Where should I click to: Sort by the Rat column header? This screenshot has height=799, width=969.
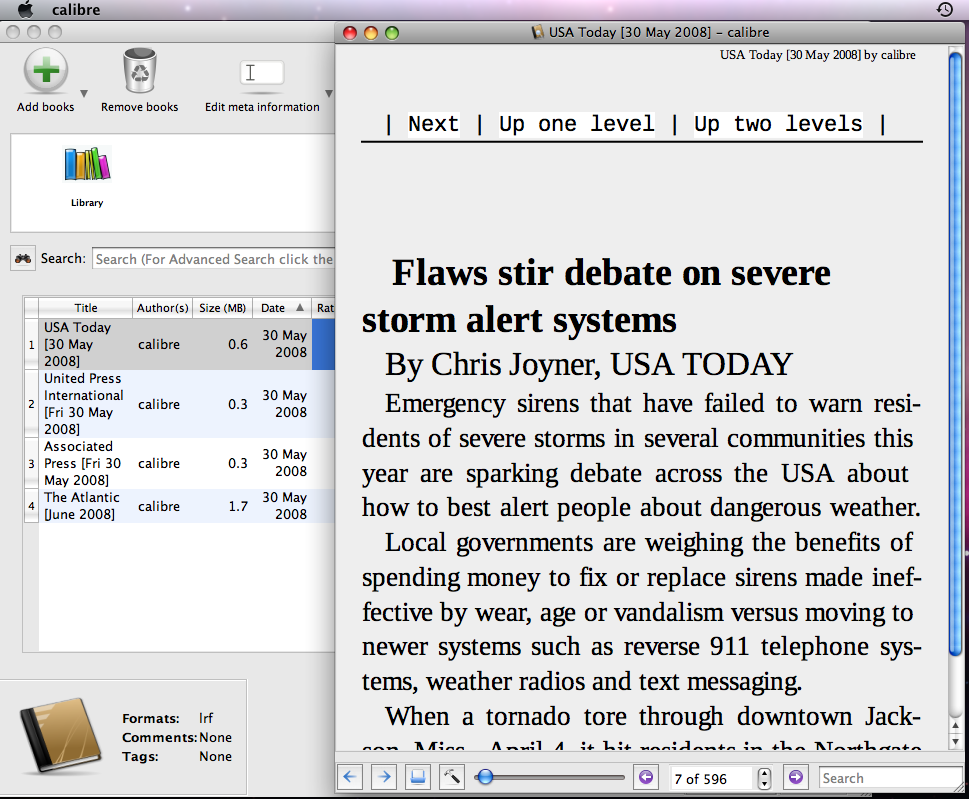[325, 308]
